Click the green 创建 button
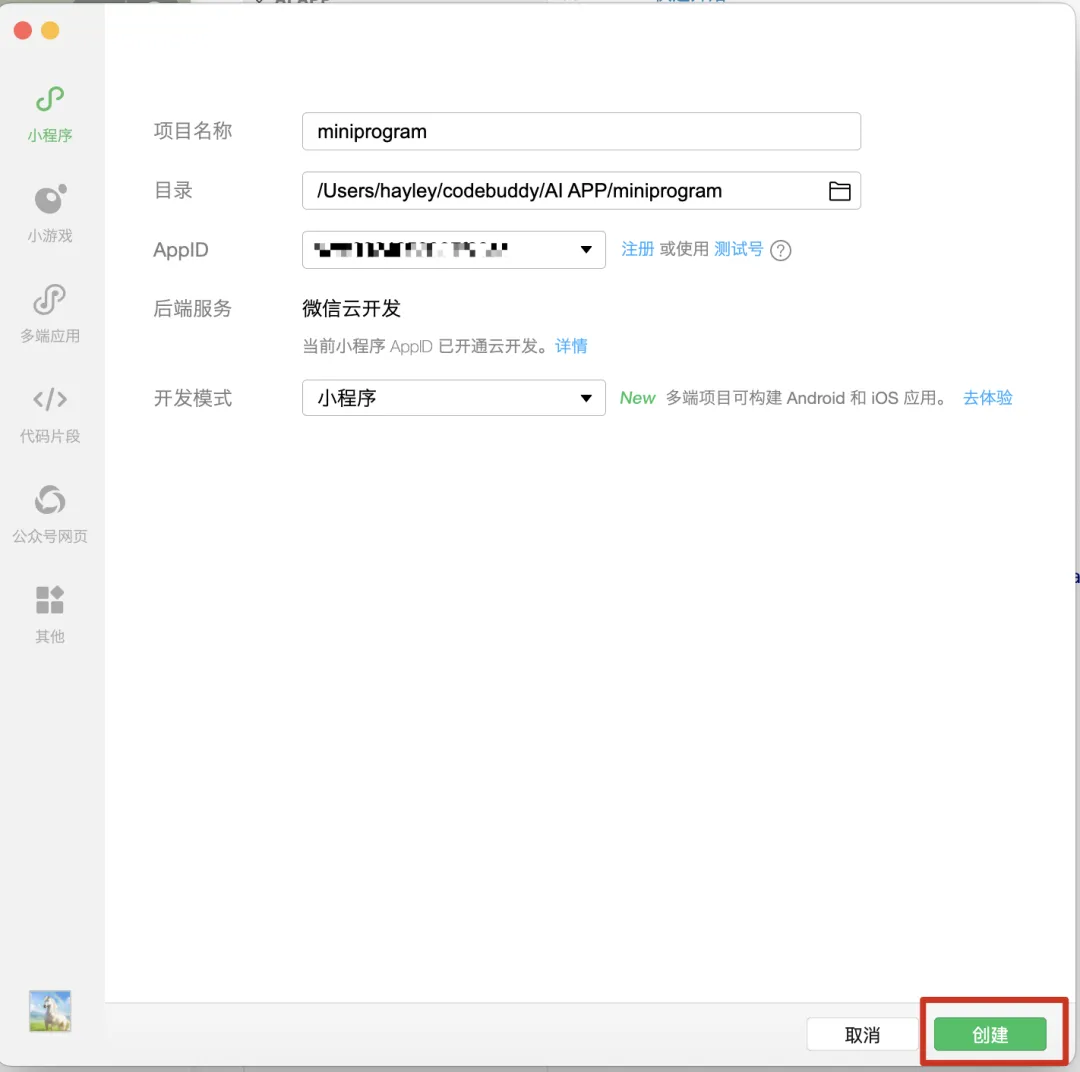 tap(990, 1034)
